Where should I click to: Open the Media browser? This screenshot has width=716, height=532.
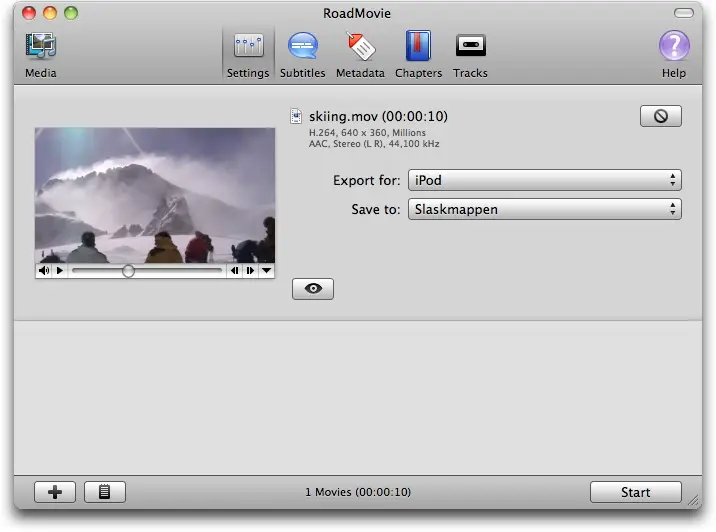(x=41, y=55)
